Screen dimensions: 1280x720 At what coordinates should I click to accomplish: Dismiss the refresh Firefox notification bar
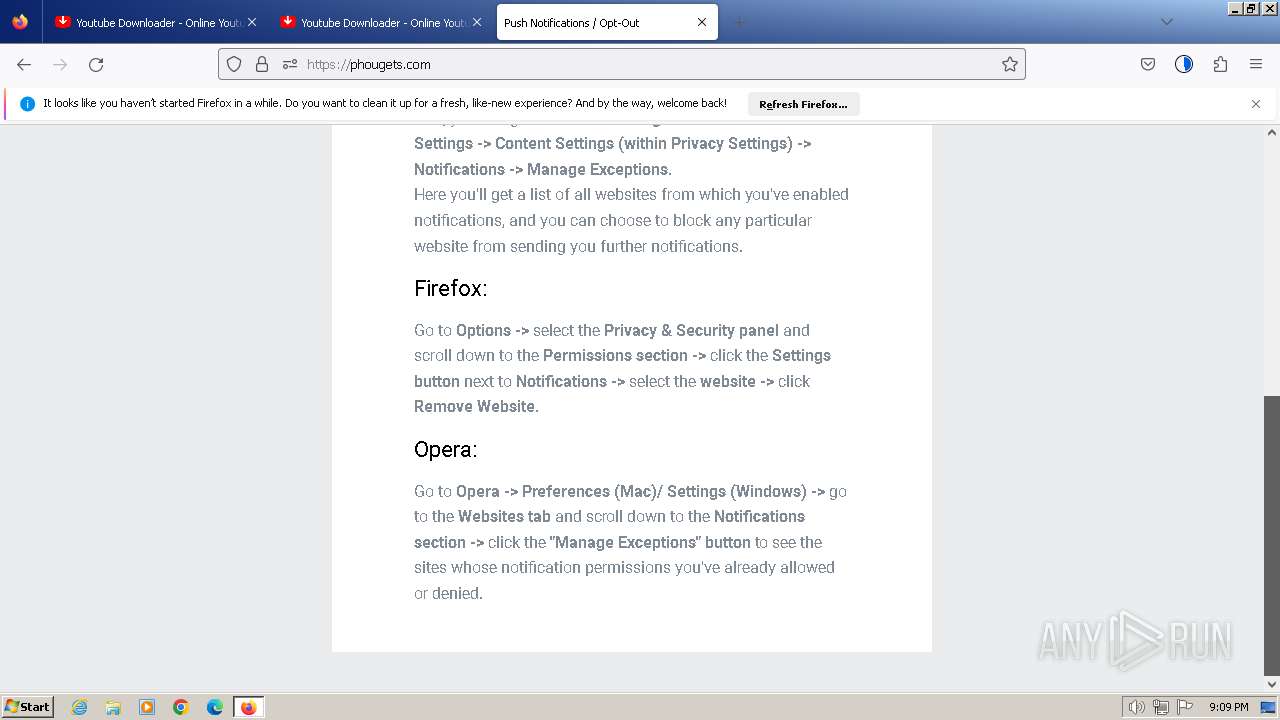coord(1256,104)
